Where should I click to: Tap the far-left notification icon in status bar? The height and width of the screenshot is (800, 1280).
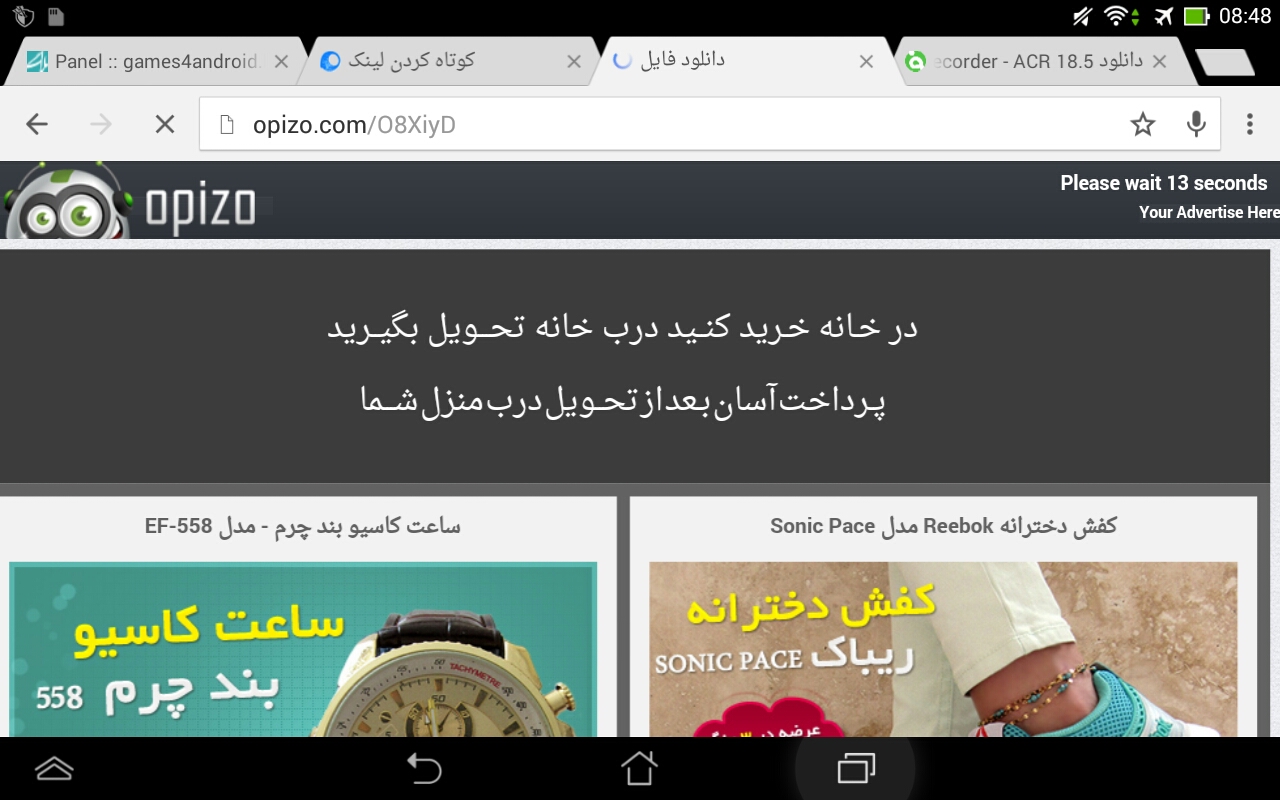coord(24,16)
